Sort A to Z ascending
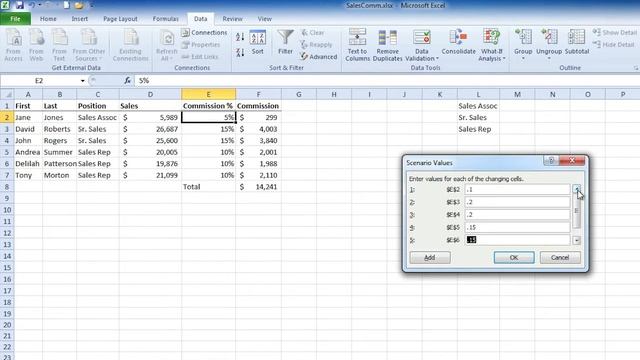Viewport: 640px width, 360px height. (x=240, y=37)
